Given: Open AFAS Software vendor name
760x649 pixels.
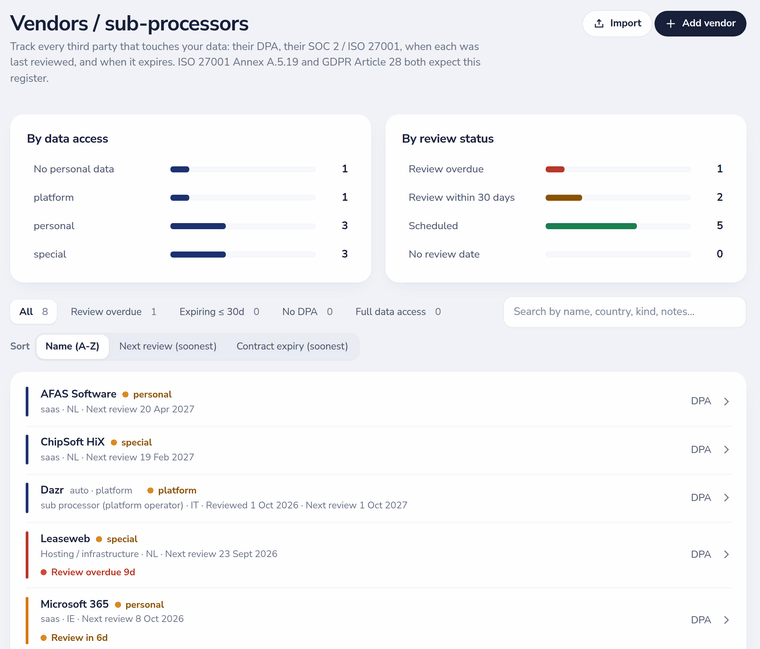Looking at the screenshot, I should [x=79, y=394].
